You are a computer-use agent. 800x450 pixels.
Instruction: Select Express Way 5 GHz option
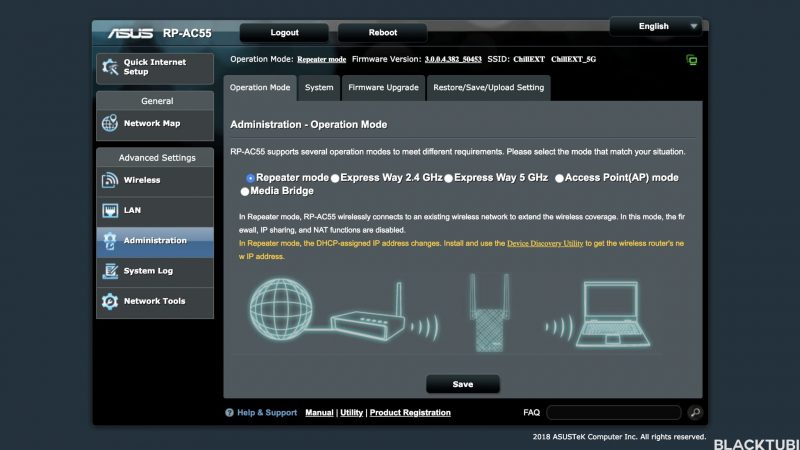(x=448, y=178)
